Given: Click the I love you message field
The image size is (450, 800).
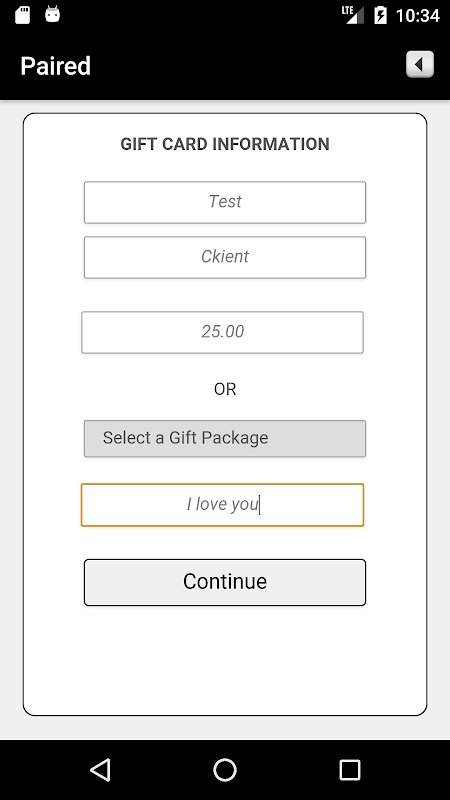Looking at the screenshot, I should tap(222, 505).
